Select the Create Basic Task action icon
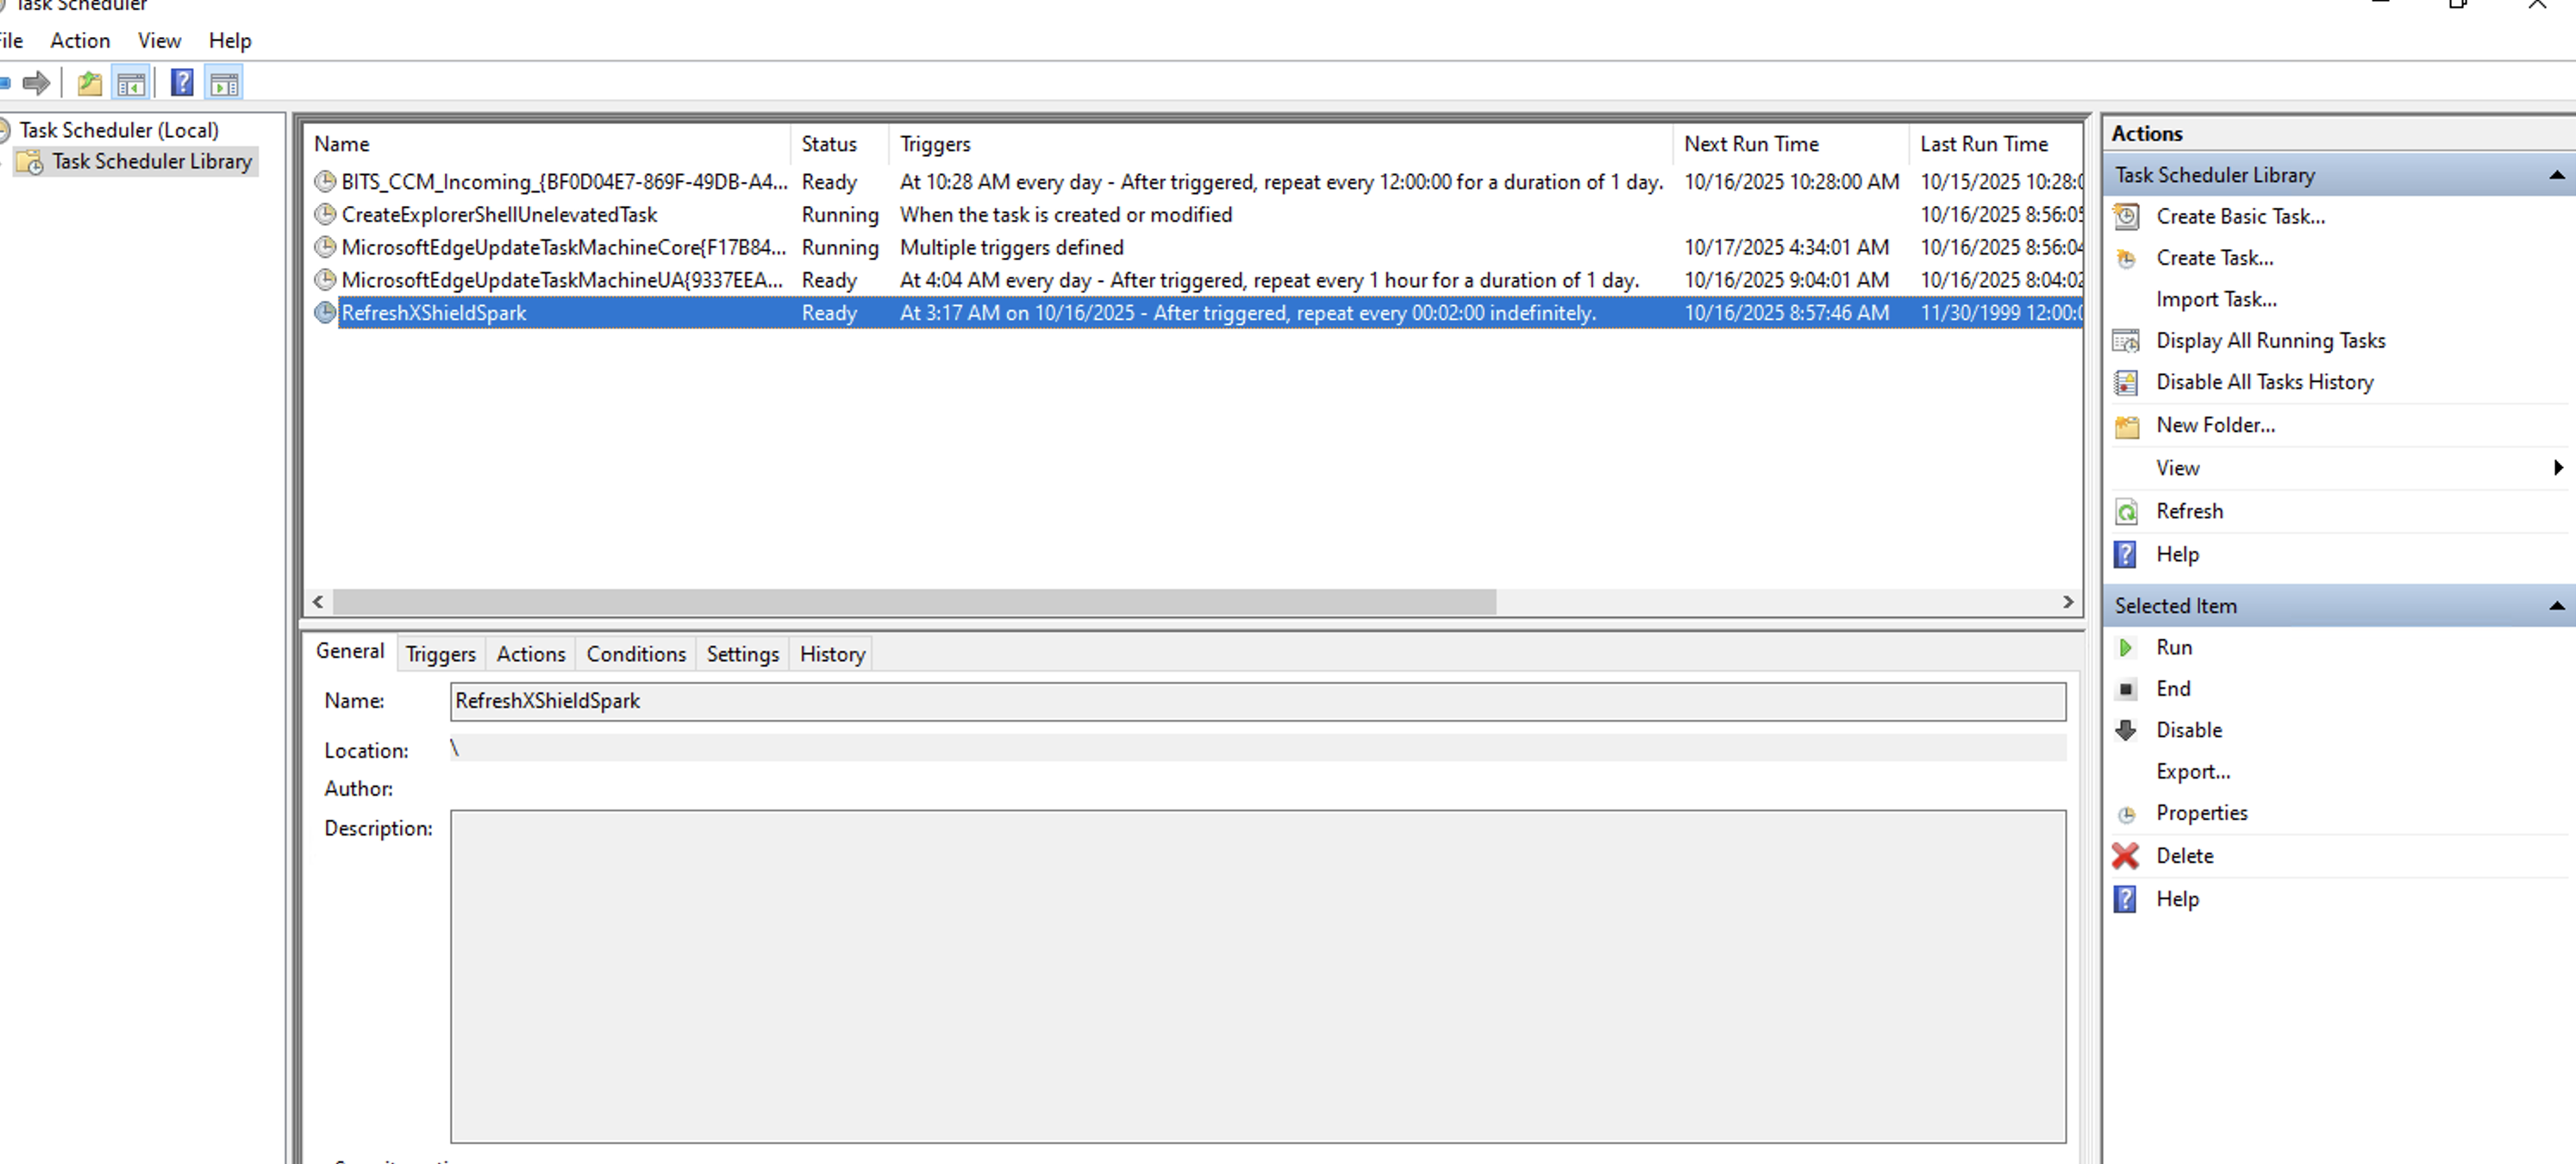 pyautogui.click(x=2126, y=216)
